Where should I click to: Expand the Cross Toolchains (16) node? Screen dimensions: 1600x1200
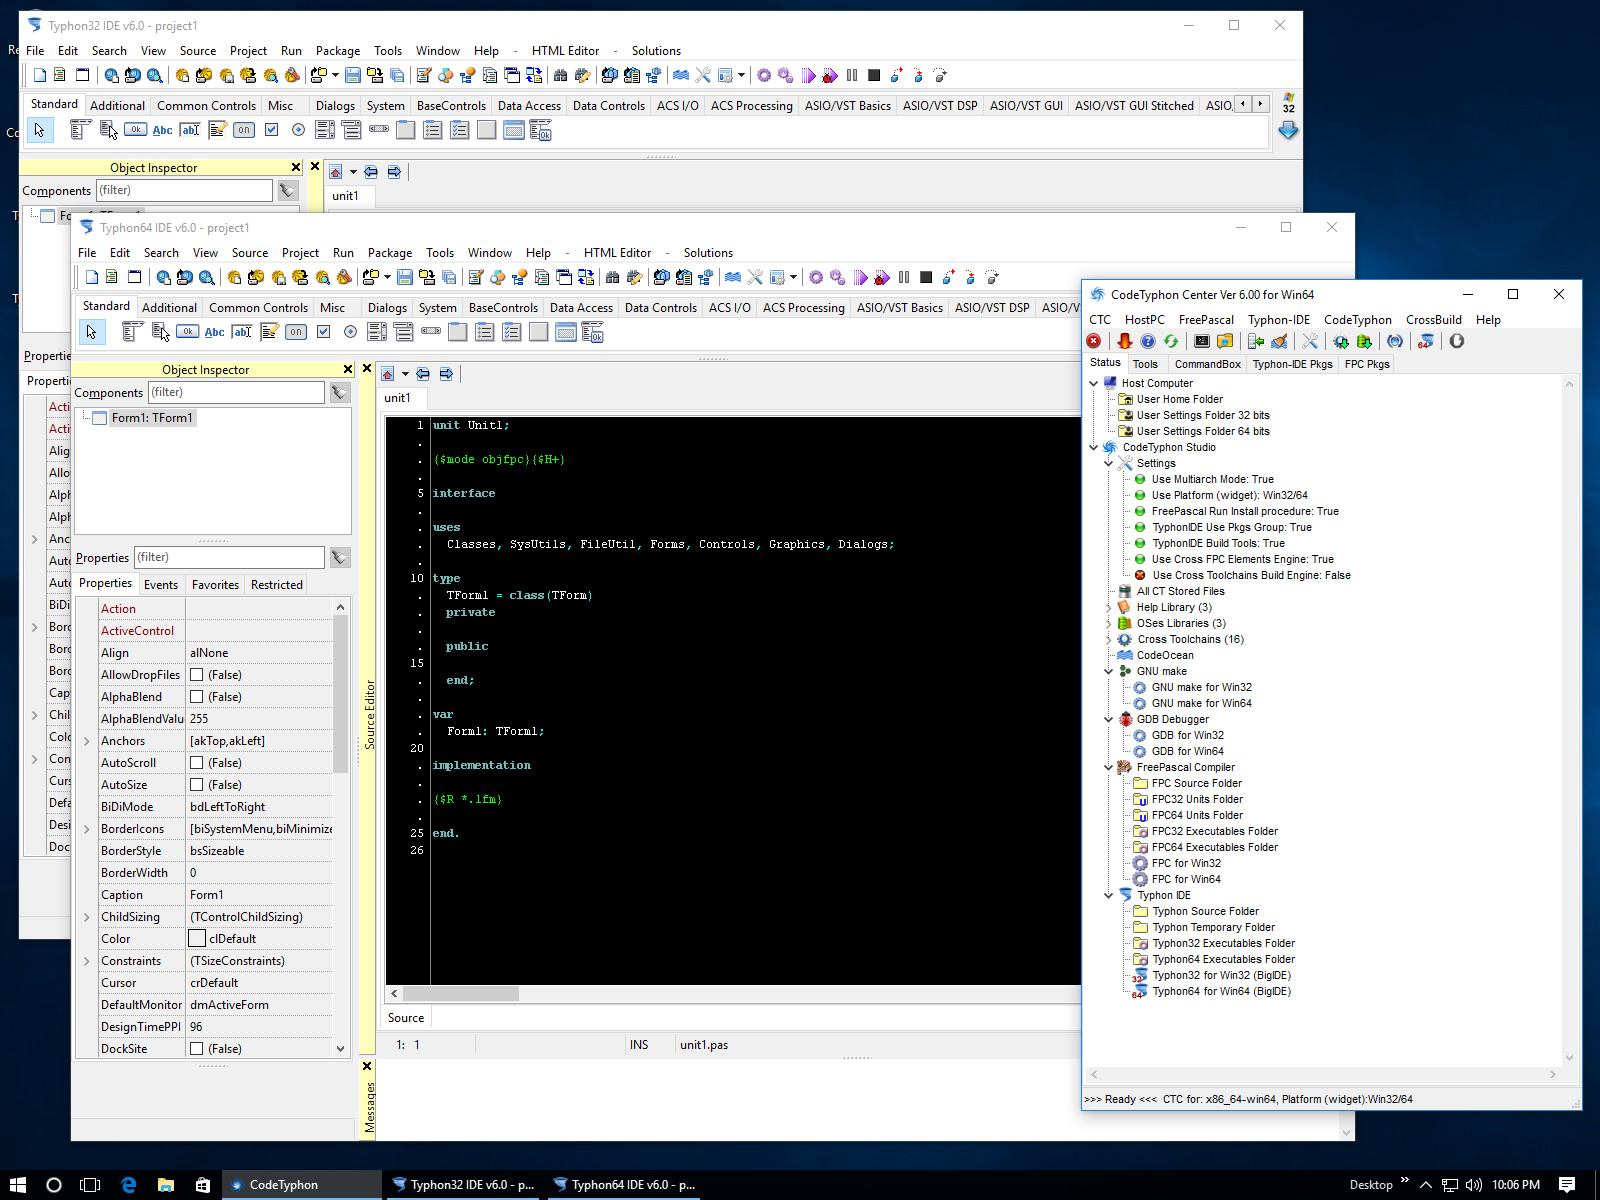pos(1109,639)
